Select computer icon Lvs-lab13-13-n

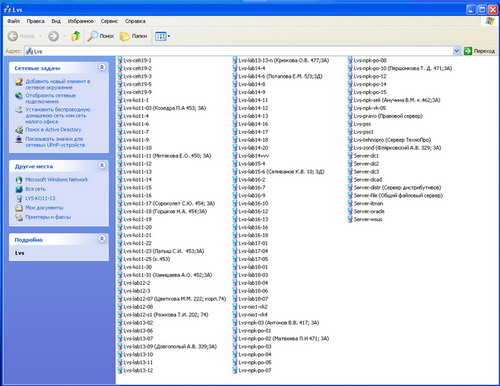(235, 60)
